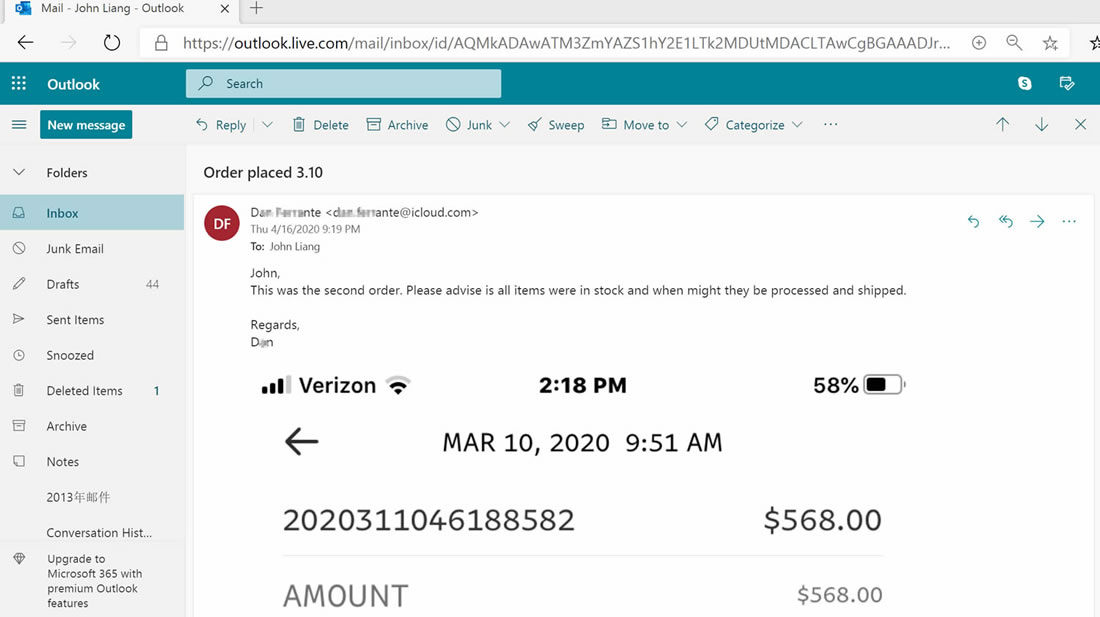This screenshot has height=617, width=1100.
Task: Refresh the browser page
Action: click(x=112, y=43)
